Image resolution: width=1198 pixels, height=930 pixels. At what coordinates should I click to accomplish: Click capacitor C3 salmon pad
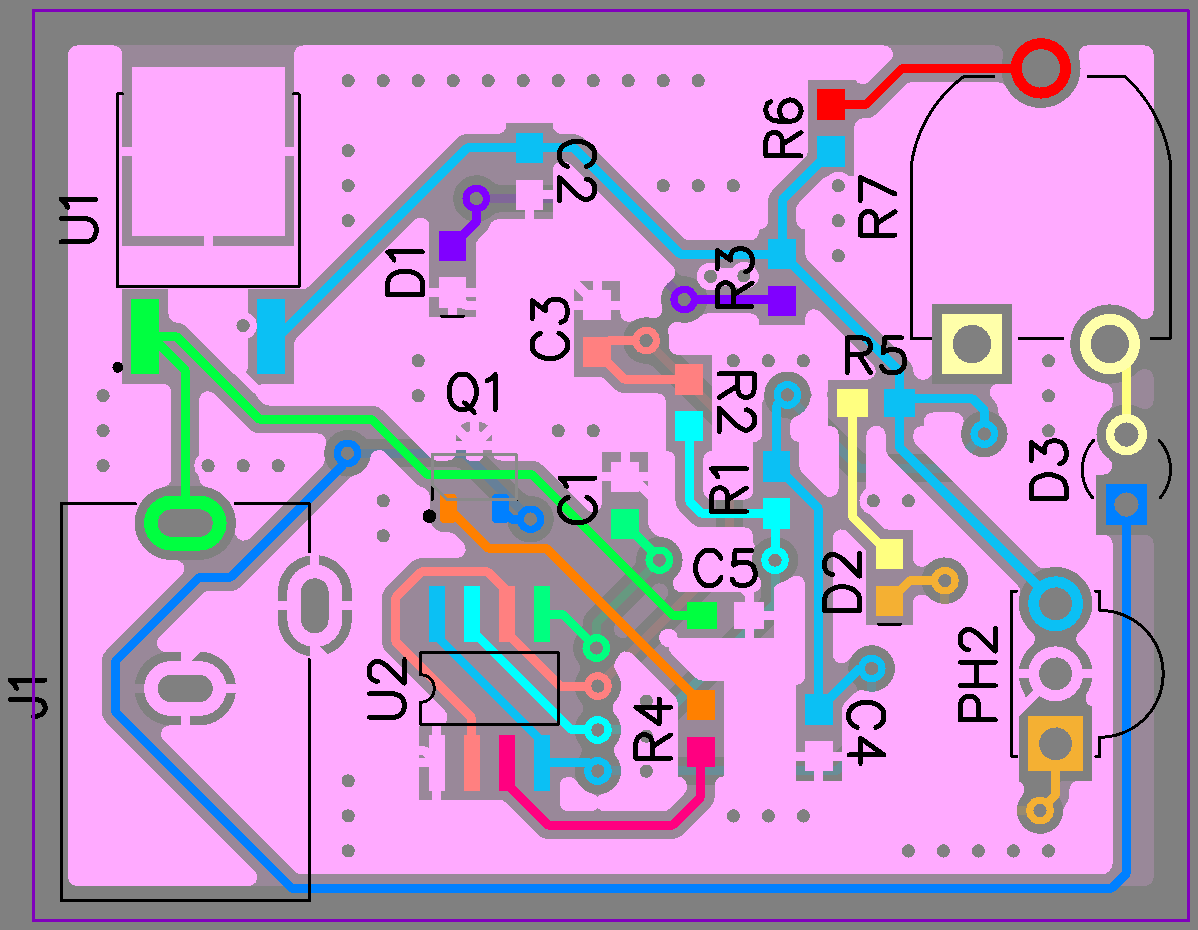click(595, 352)
